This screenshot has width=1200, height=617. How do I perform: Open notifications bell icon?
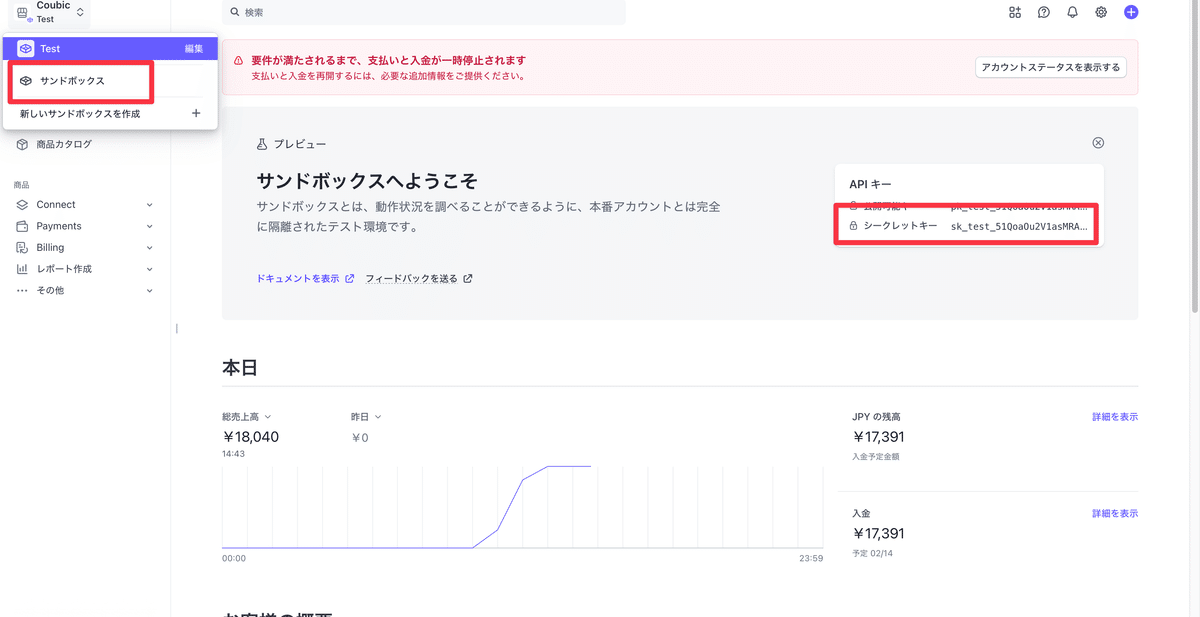click(1072, 12)
